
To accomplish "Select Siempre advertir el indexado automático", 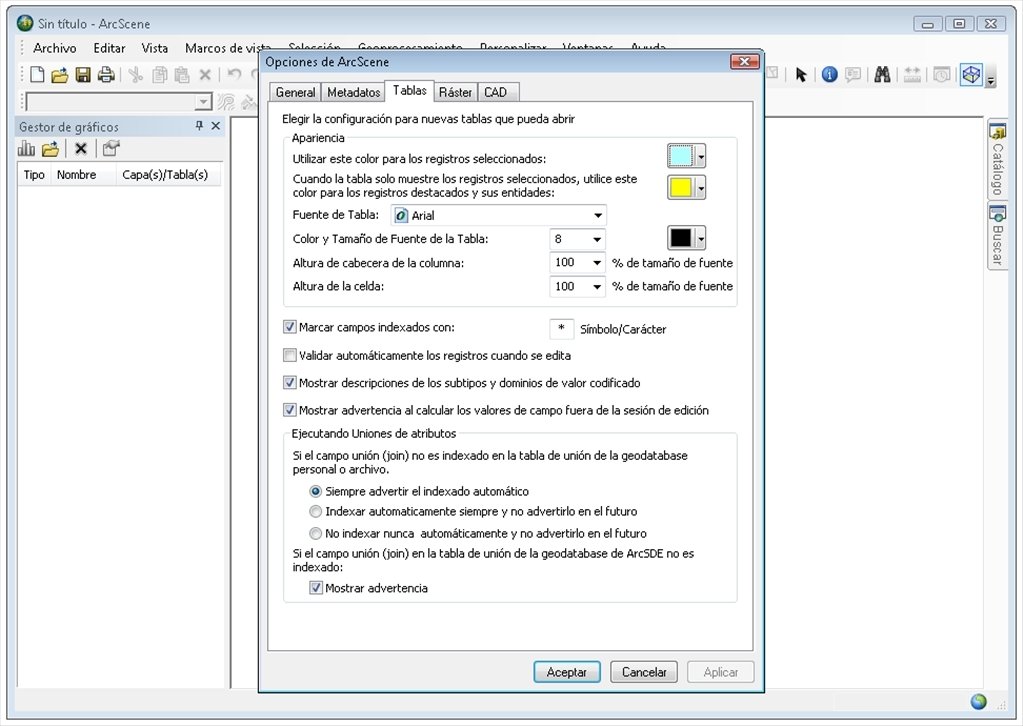I will point(316,491).
